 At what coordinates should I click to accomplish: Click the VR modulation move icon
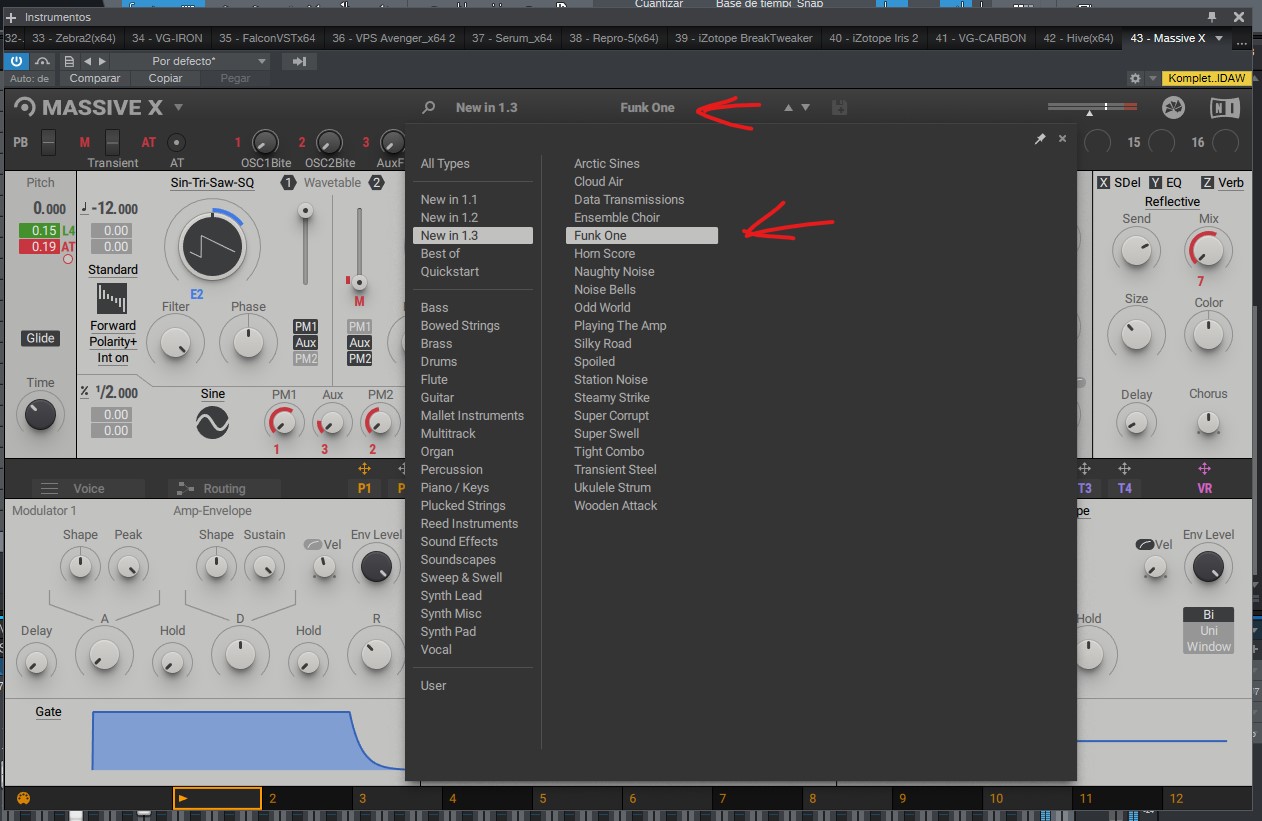tap(1204, 469)
